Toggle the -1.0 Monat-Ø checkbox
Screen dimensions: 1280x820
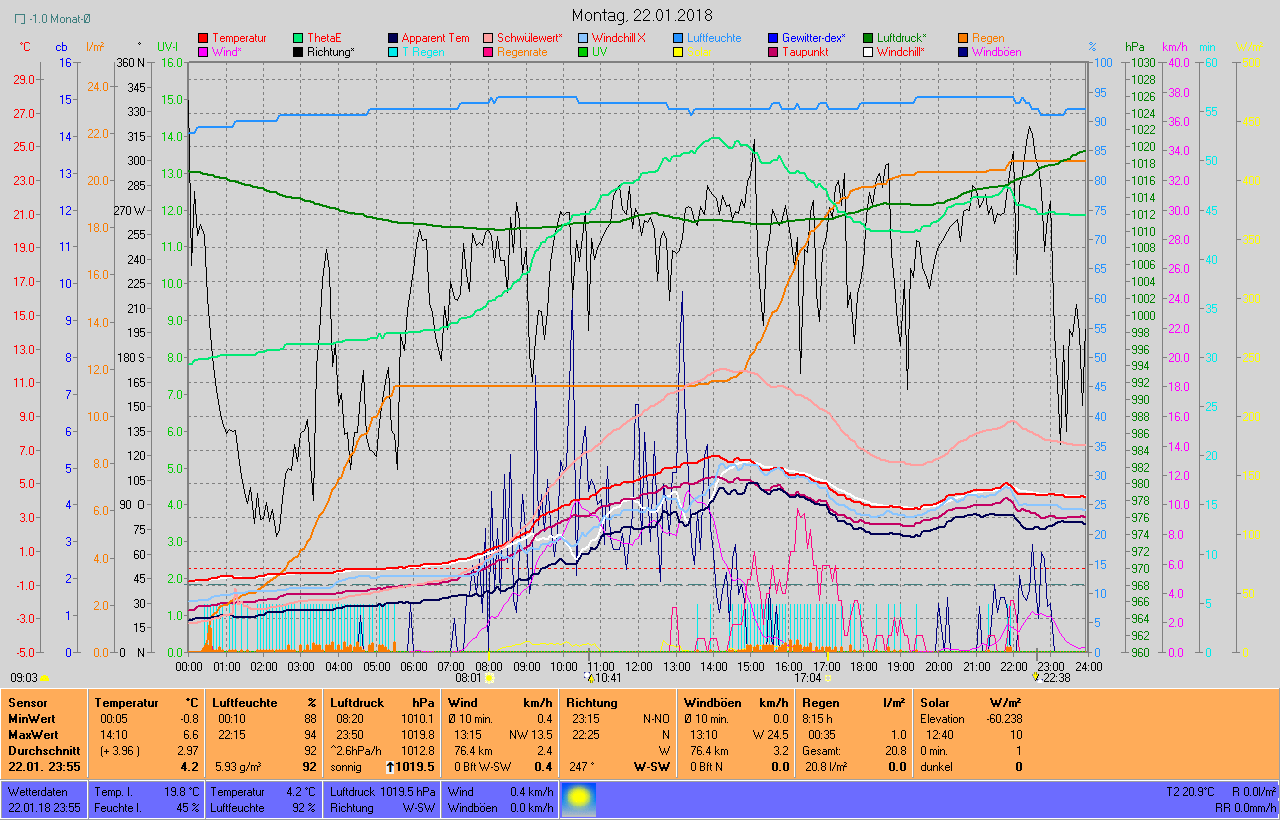pyautogui.click(x=20, y=19)
